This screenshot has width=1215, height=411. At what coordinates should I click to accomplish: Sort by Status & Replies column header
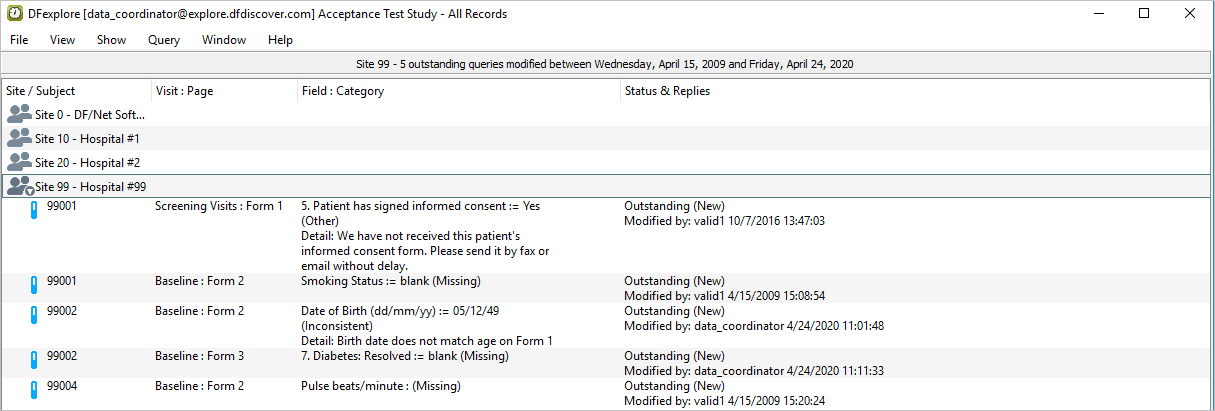[667, 91]
